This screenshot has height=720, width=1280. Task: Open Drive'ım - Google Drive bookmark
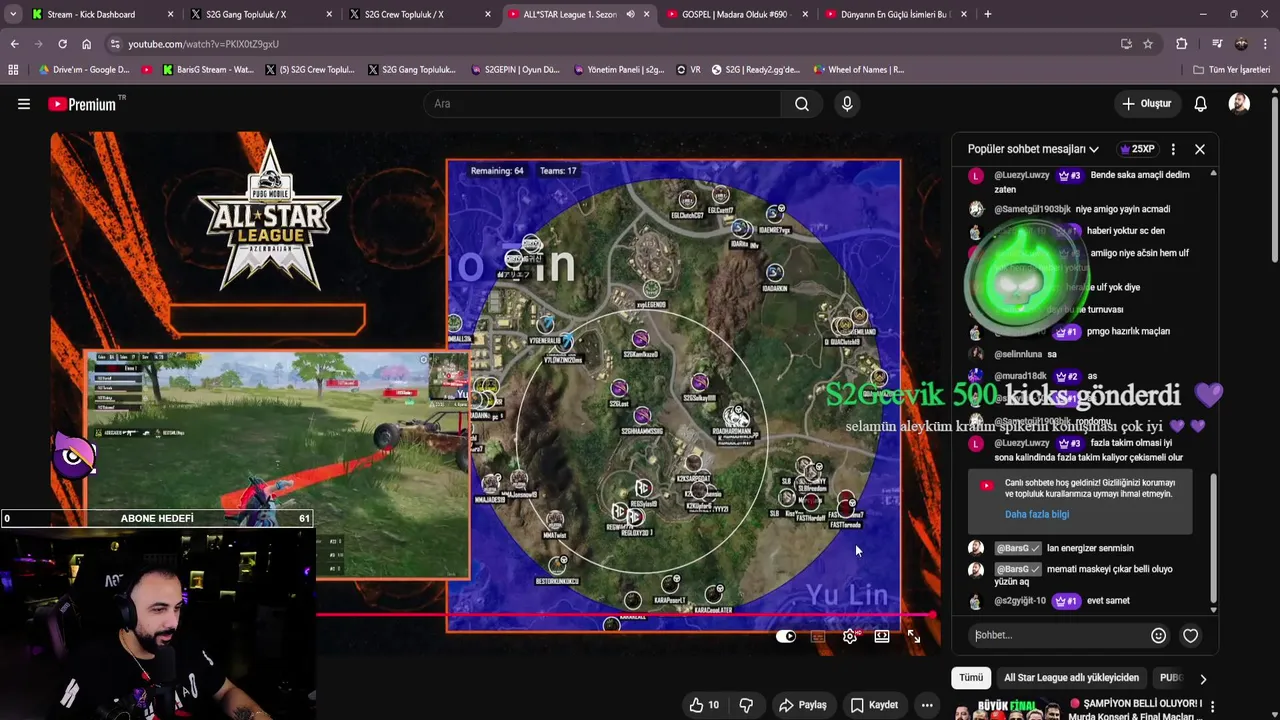[x=84, y=70]
